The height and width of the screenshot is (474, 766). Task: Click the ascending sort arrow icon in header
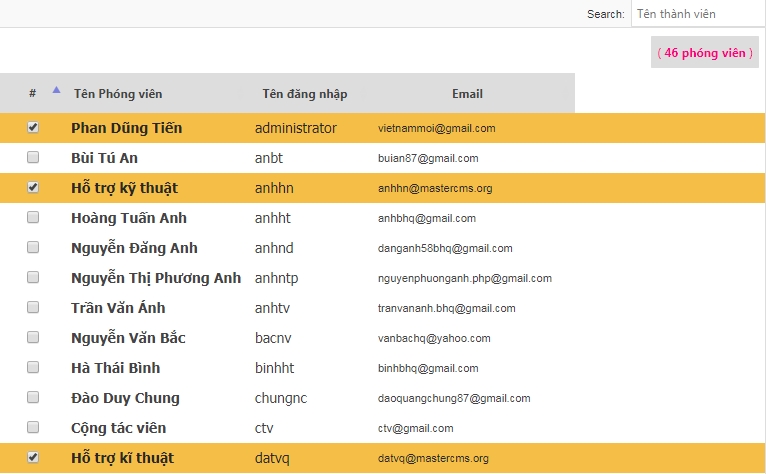[57, 89]
